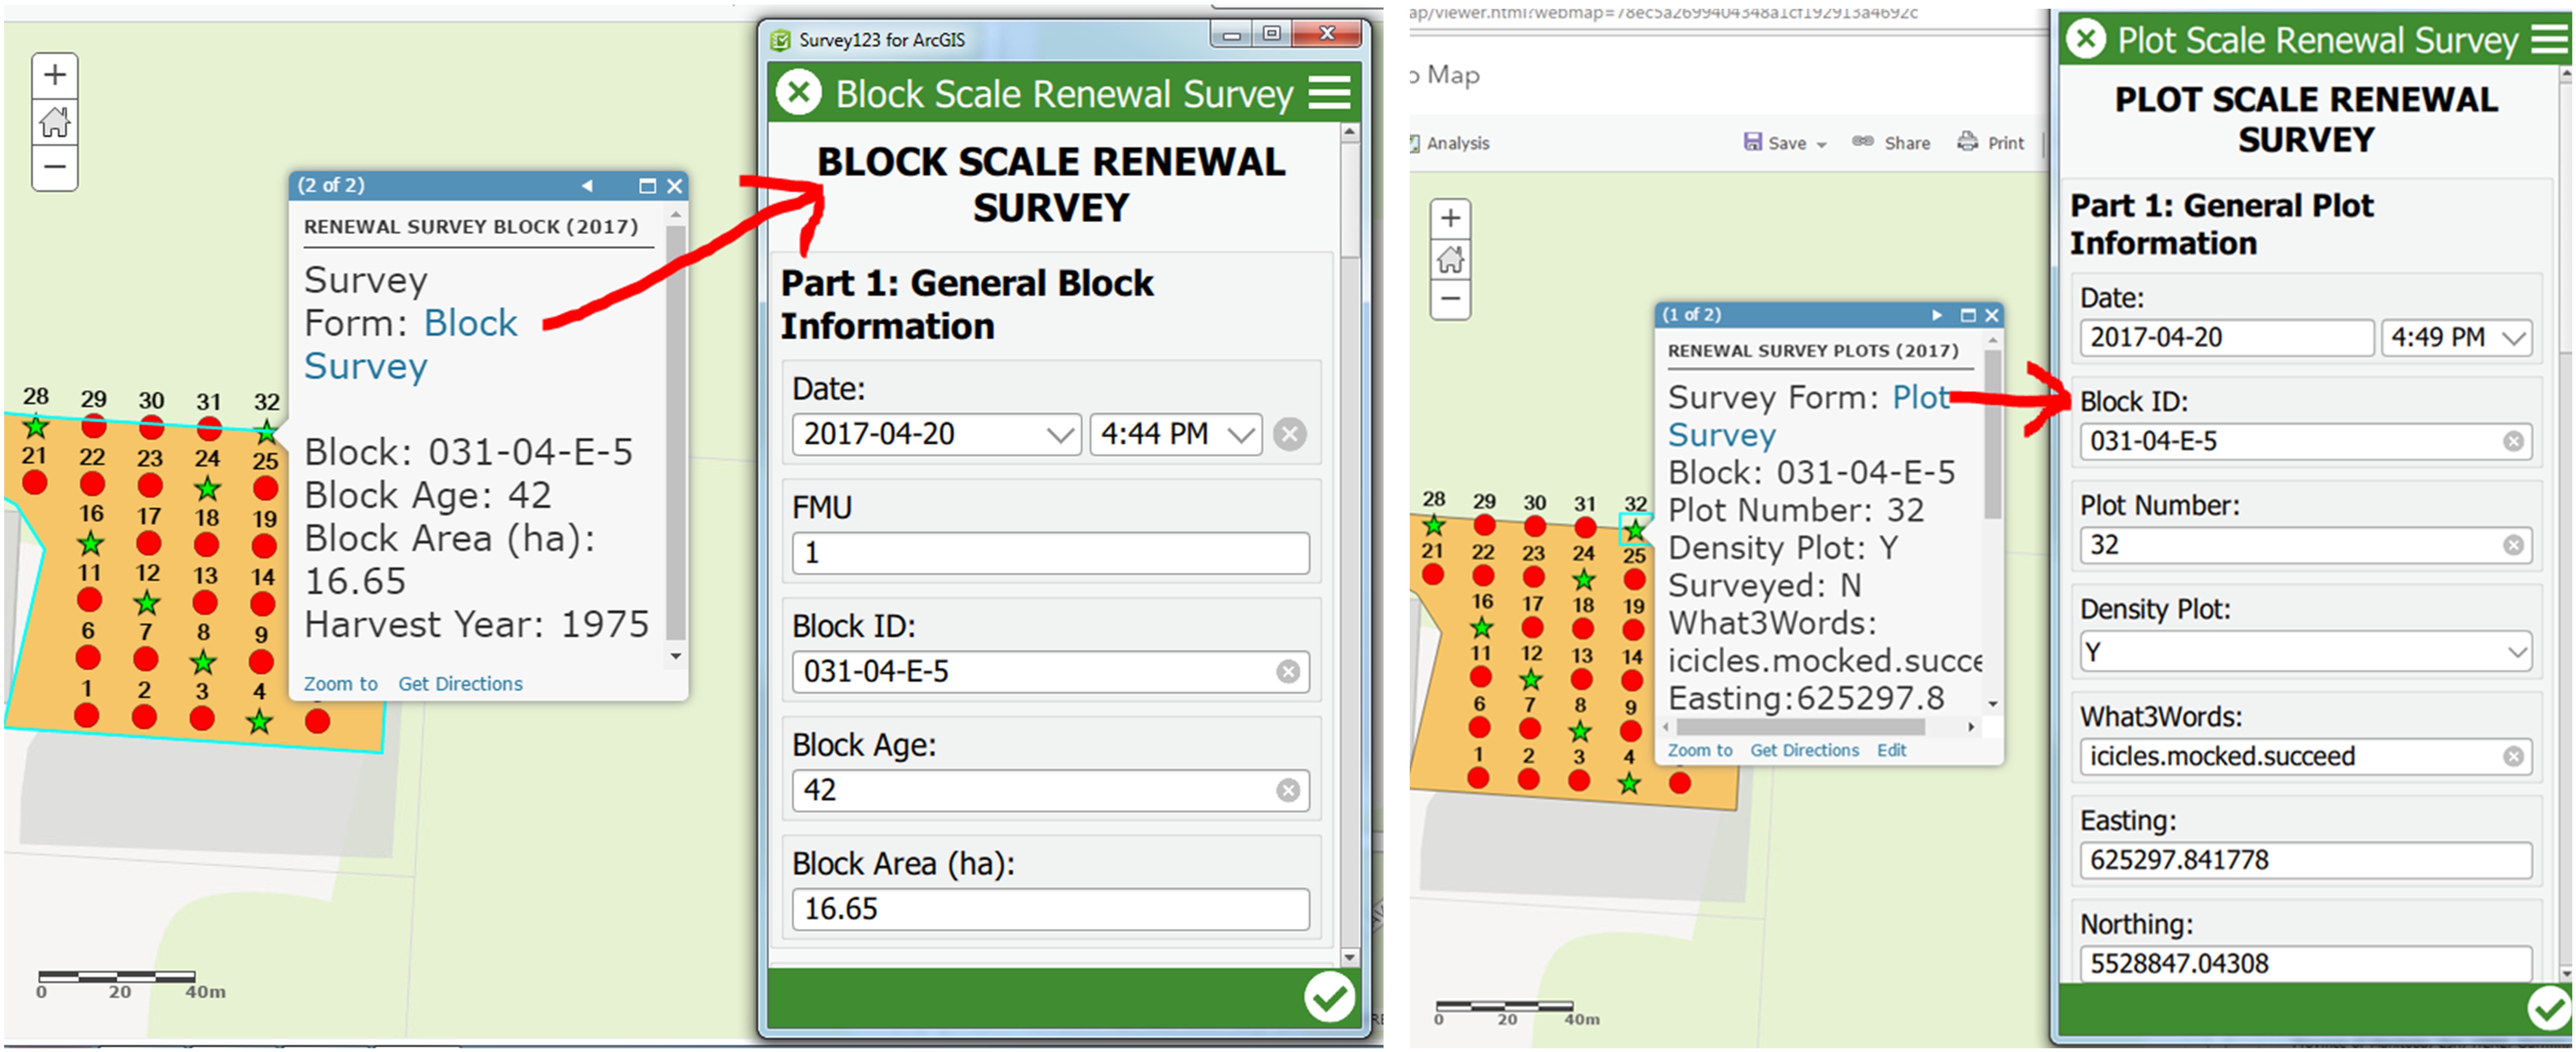Screen dimensions: 2576x1052
Task: Click the green star at plot 32 on the left map
Action: click(x=266, y=432)
